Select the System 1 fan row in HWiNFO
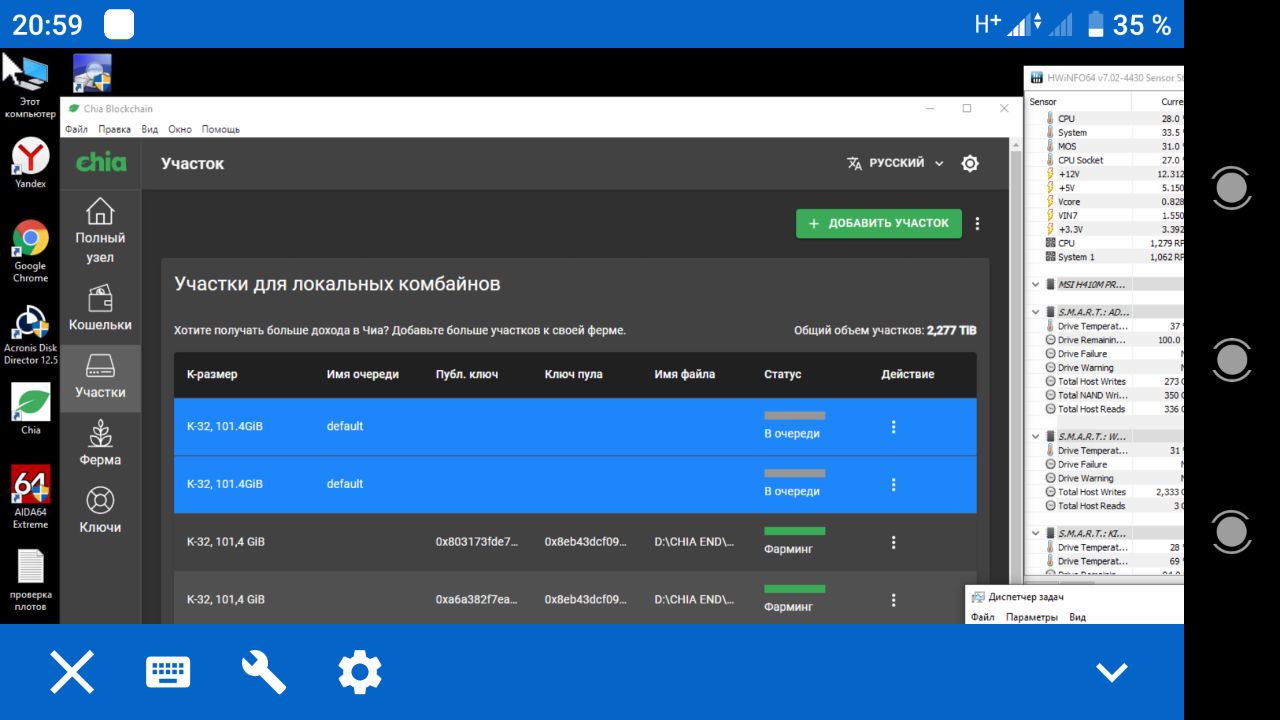 click(1106, 257)
